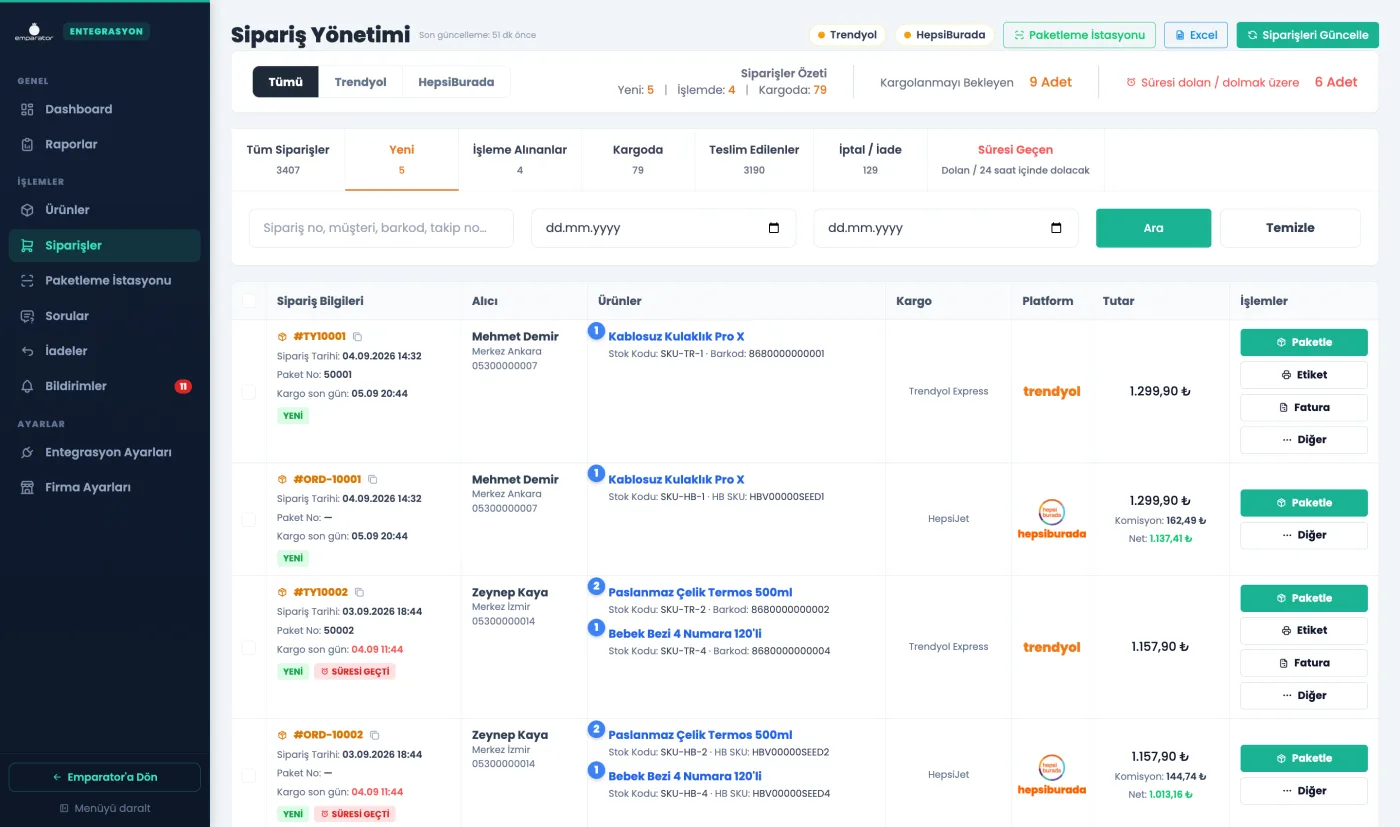This screenshot has height=827, width=1400.
Task: Click the red 11 notifications badge
Action: (183, 386)
